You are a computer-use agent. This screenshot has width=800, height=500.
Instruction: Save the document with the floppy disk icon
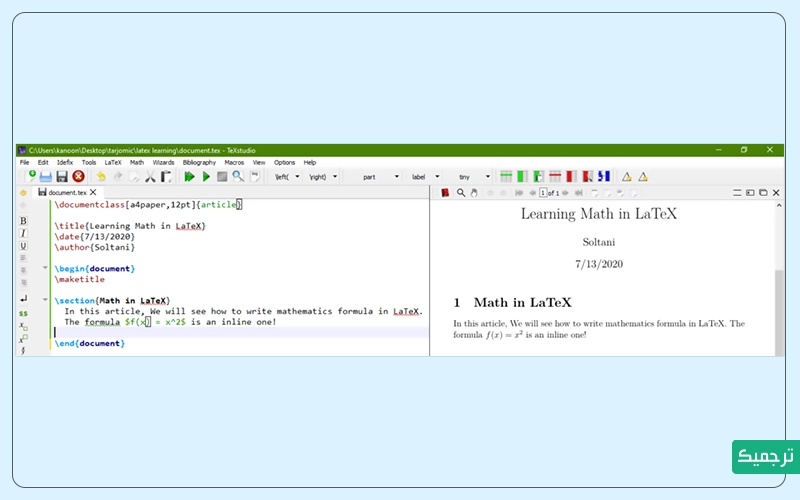pos(62,177)
